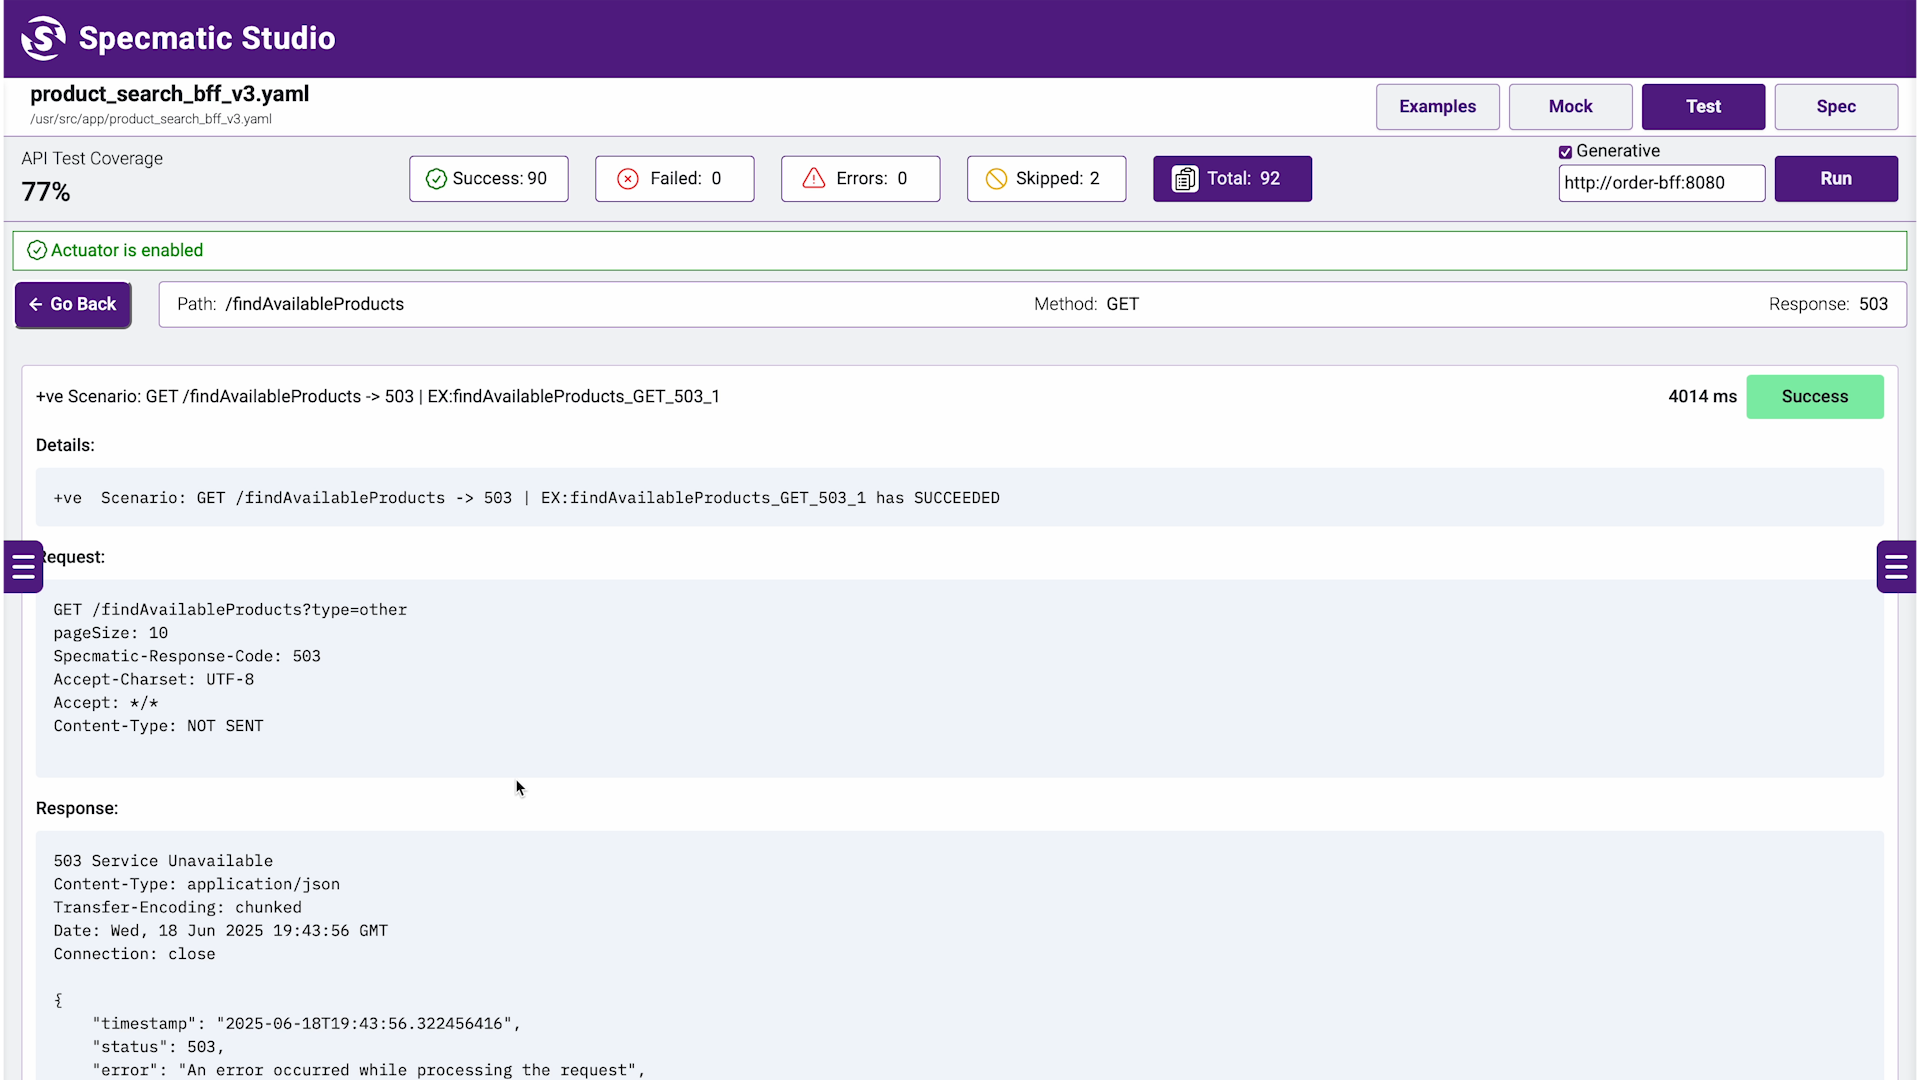Open the right side hamburger menu
1920x1080 pixels.
pos(1896,567)
